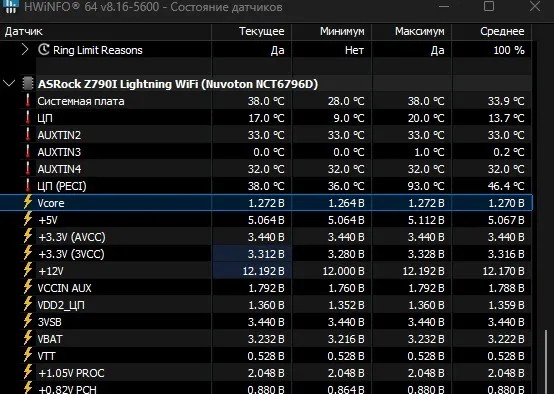Click +5V maximum value 5.112 В
Screen dimensions: 554x394
pyautogui.click(x=426, y=220)
